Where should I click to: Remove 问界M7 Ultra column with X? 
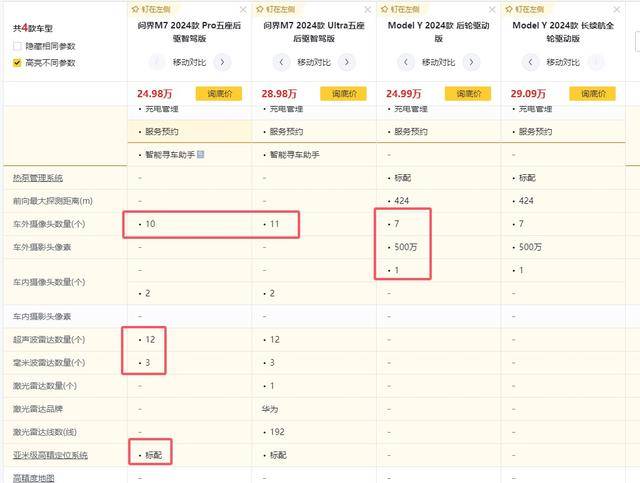point(367,9)
